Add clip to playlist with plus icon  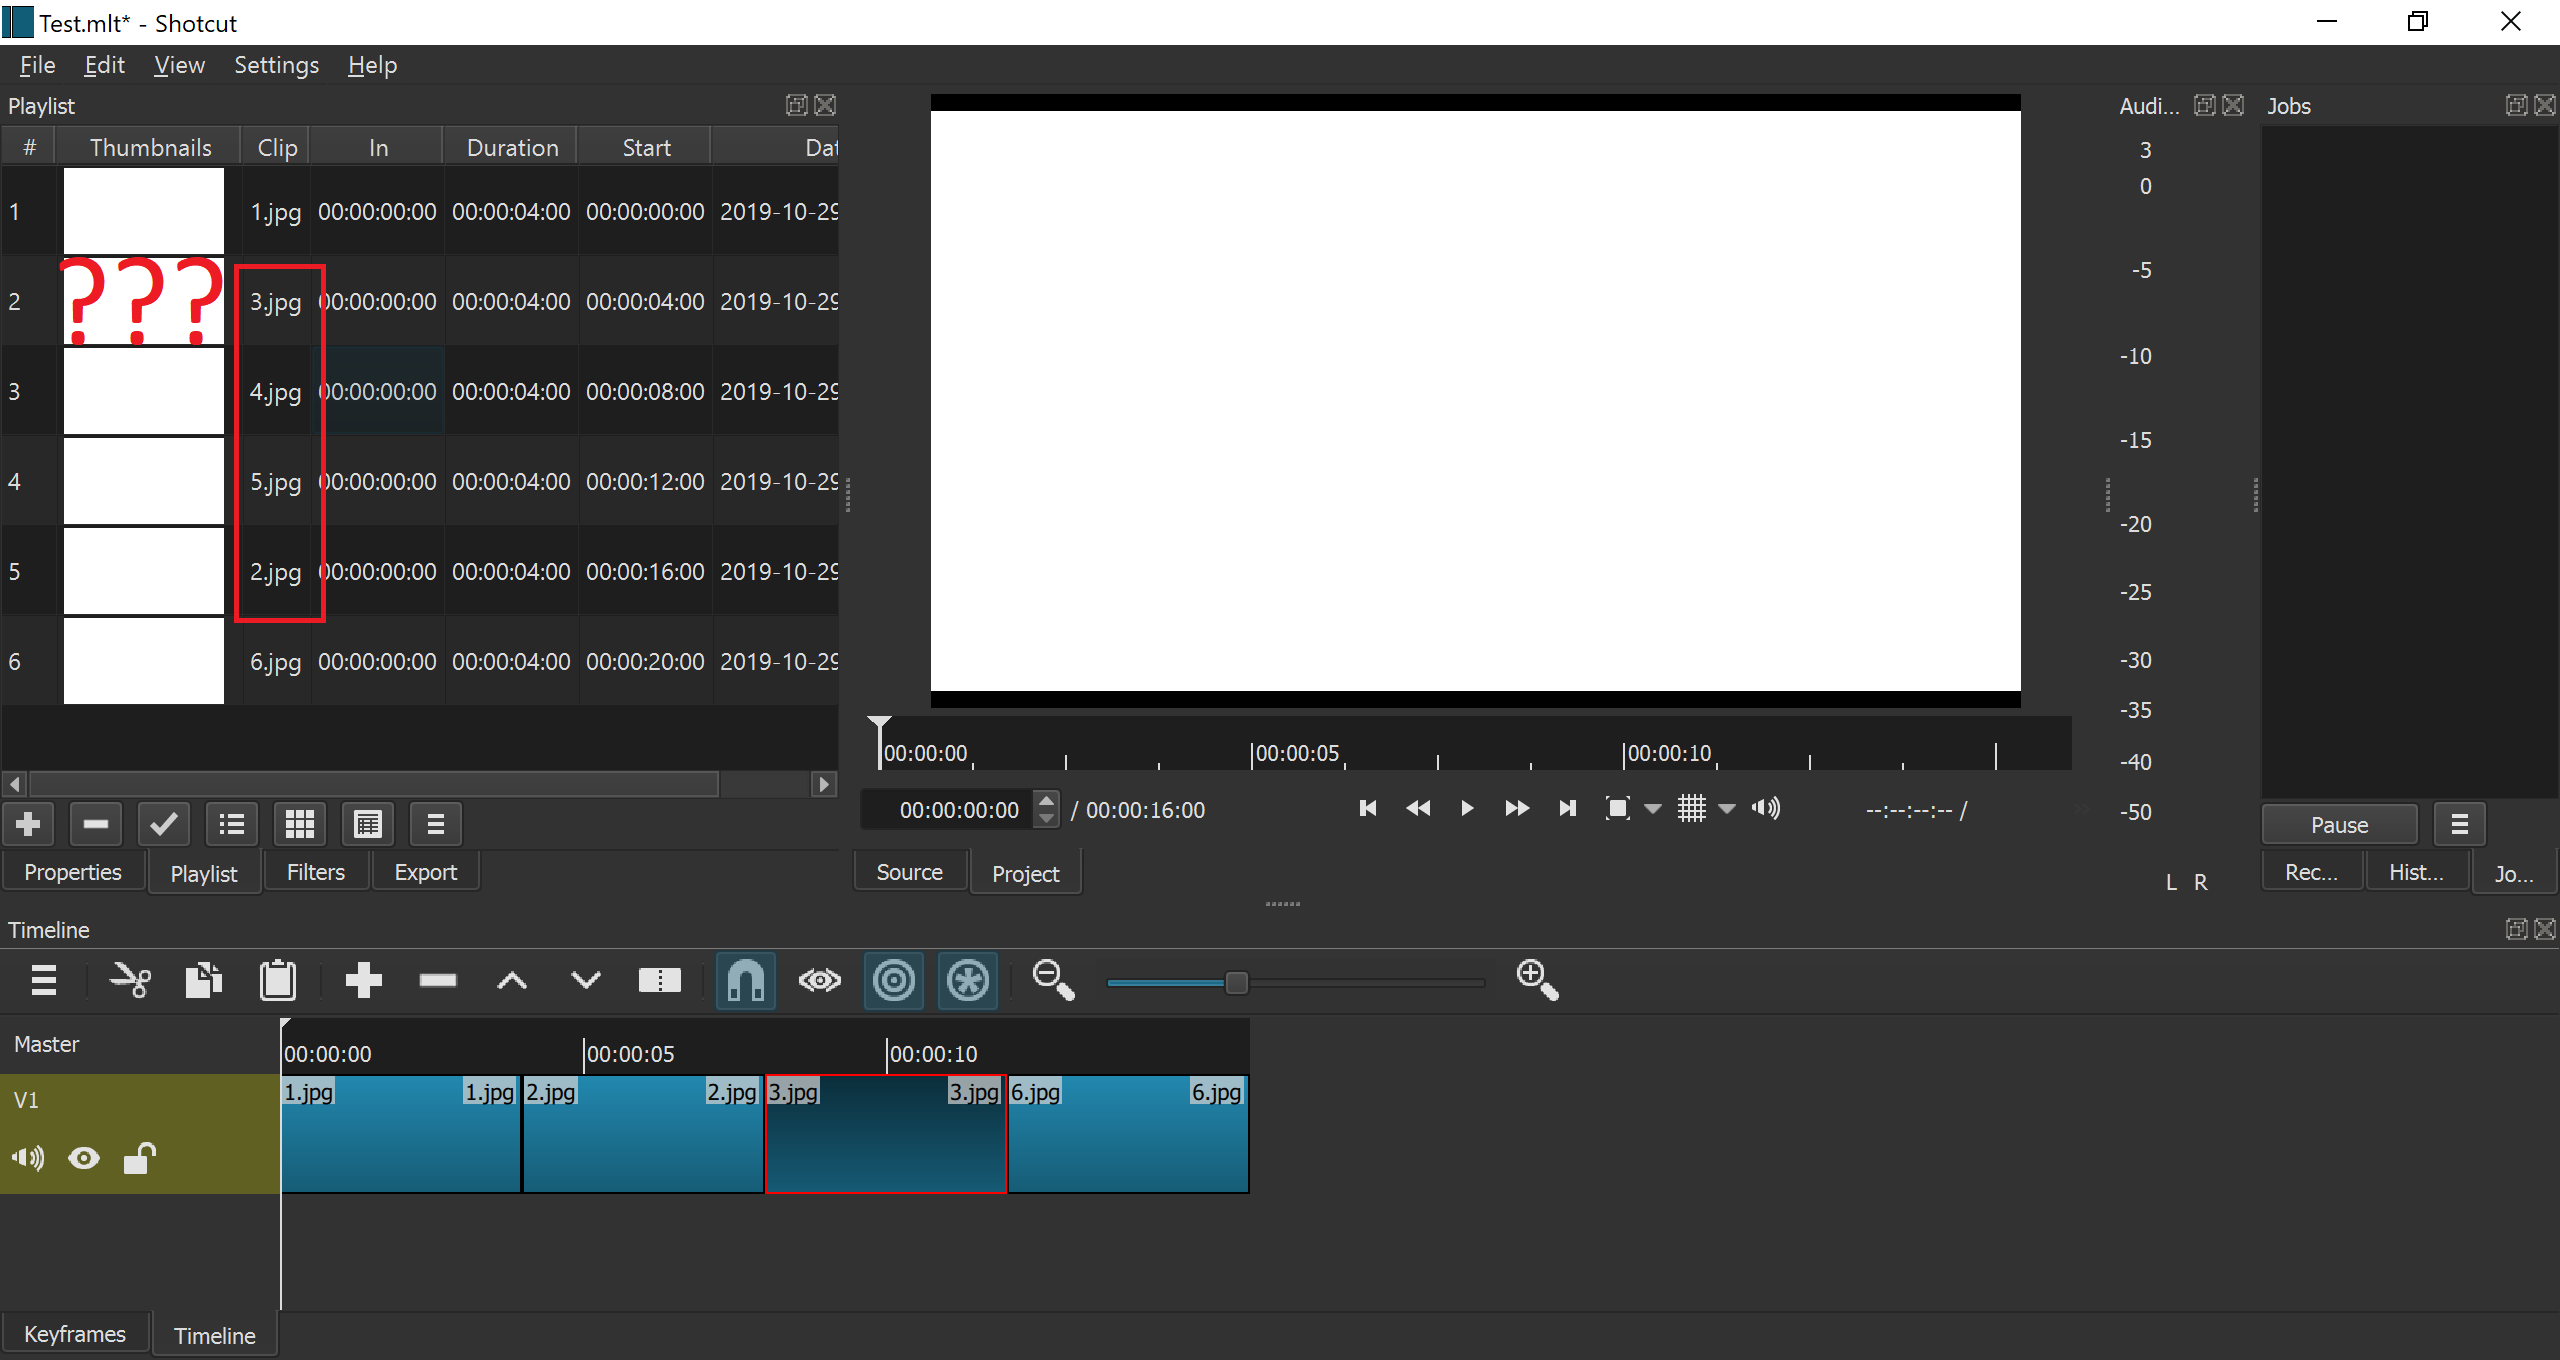[x=28, y=824]
